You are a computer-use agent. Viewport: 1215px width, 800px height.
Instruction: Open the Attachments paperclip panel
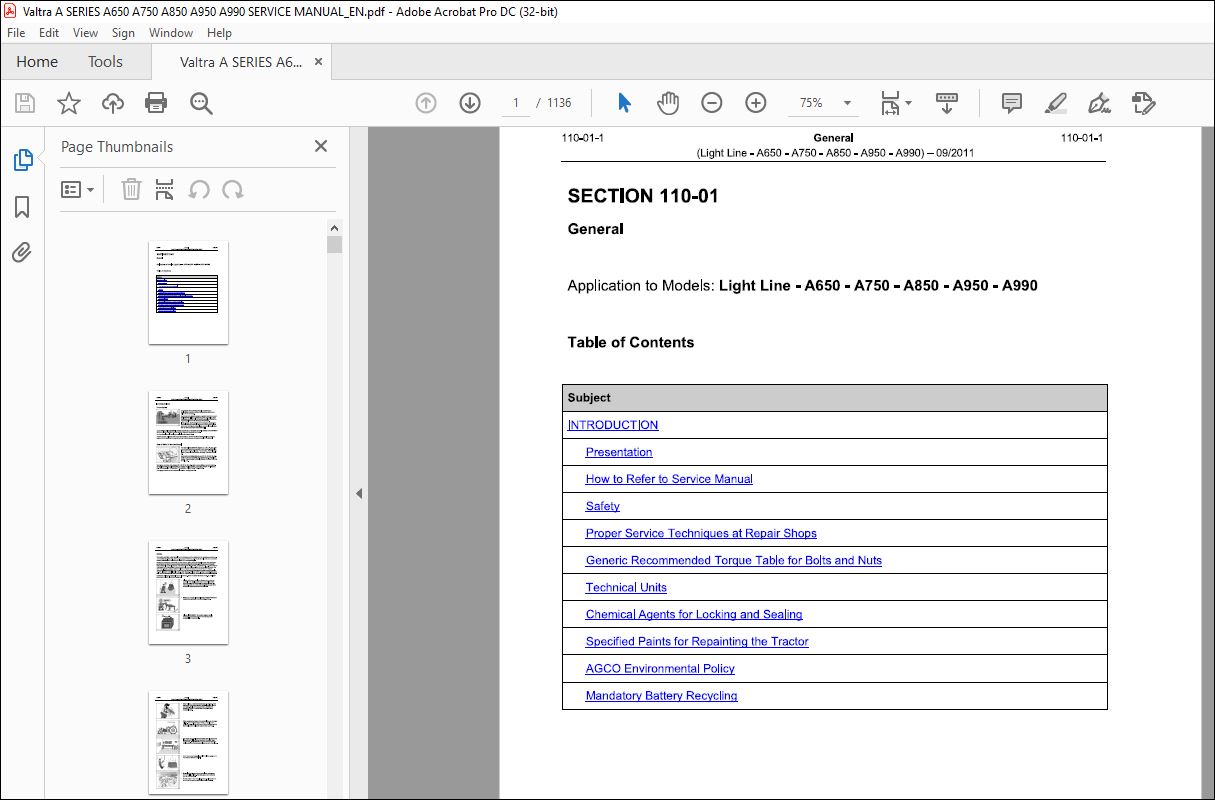click(x=22, y=253)
